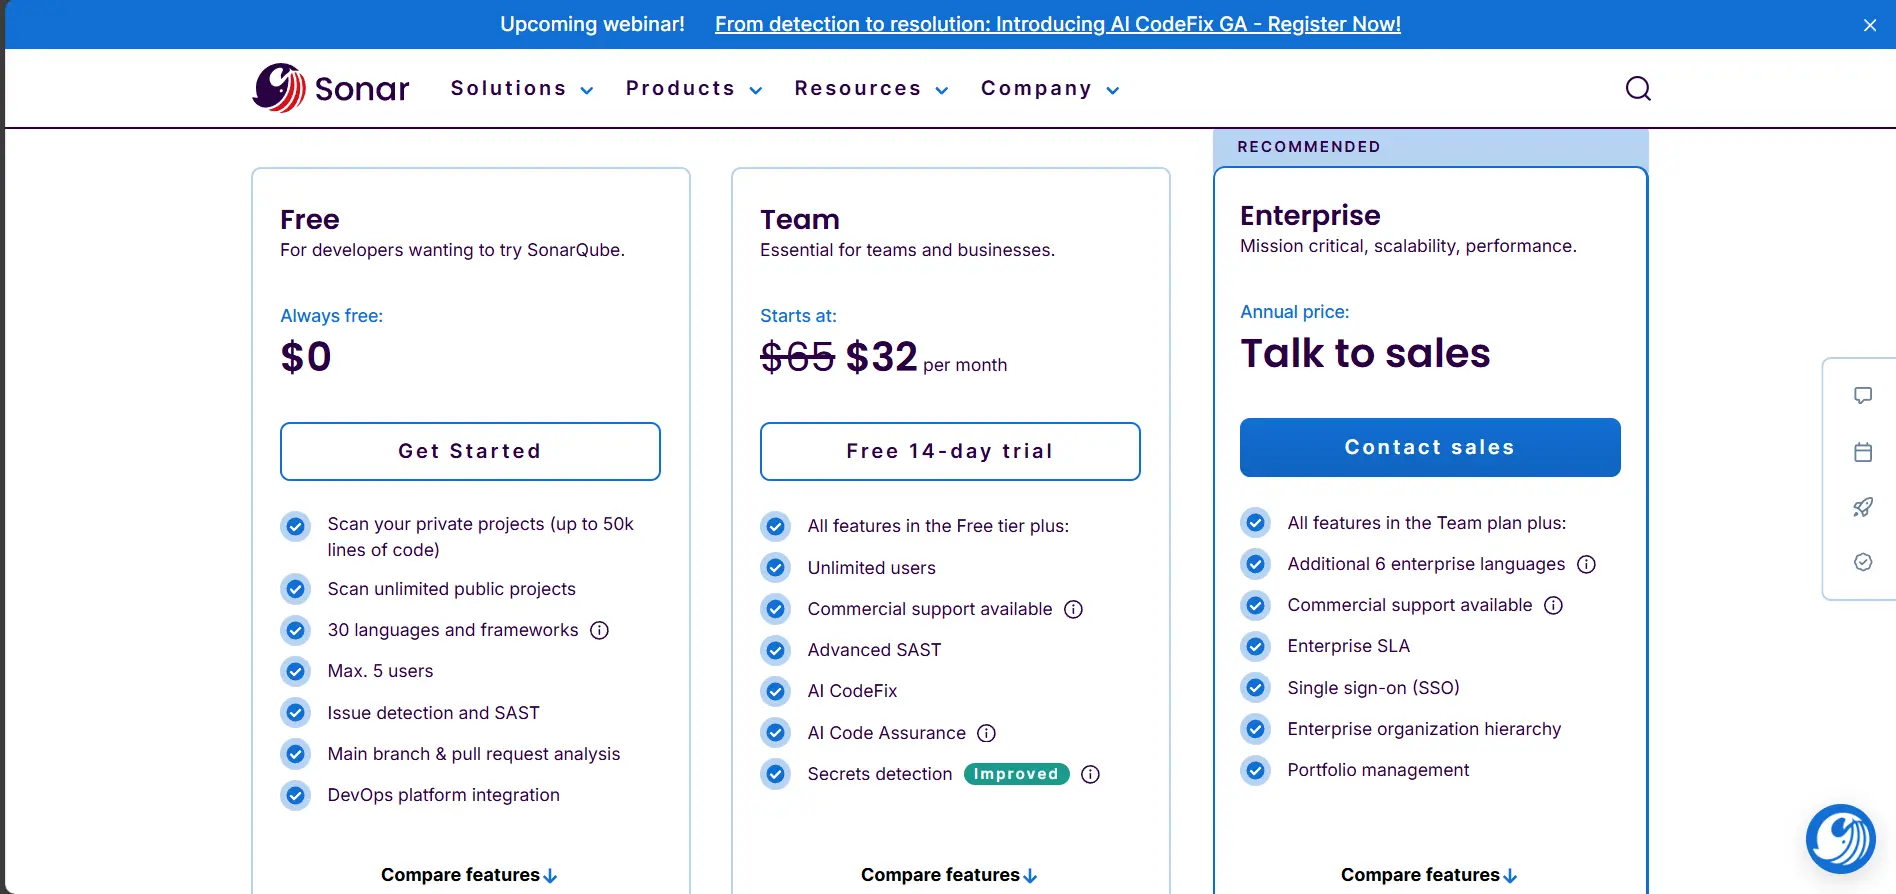Open the webinar registration link

[x=1057, y=24]
